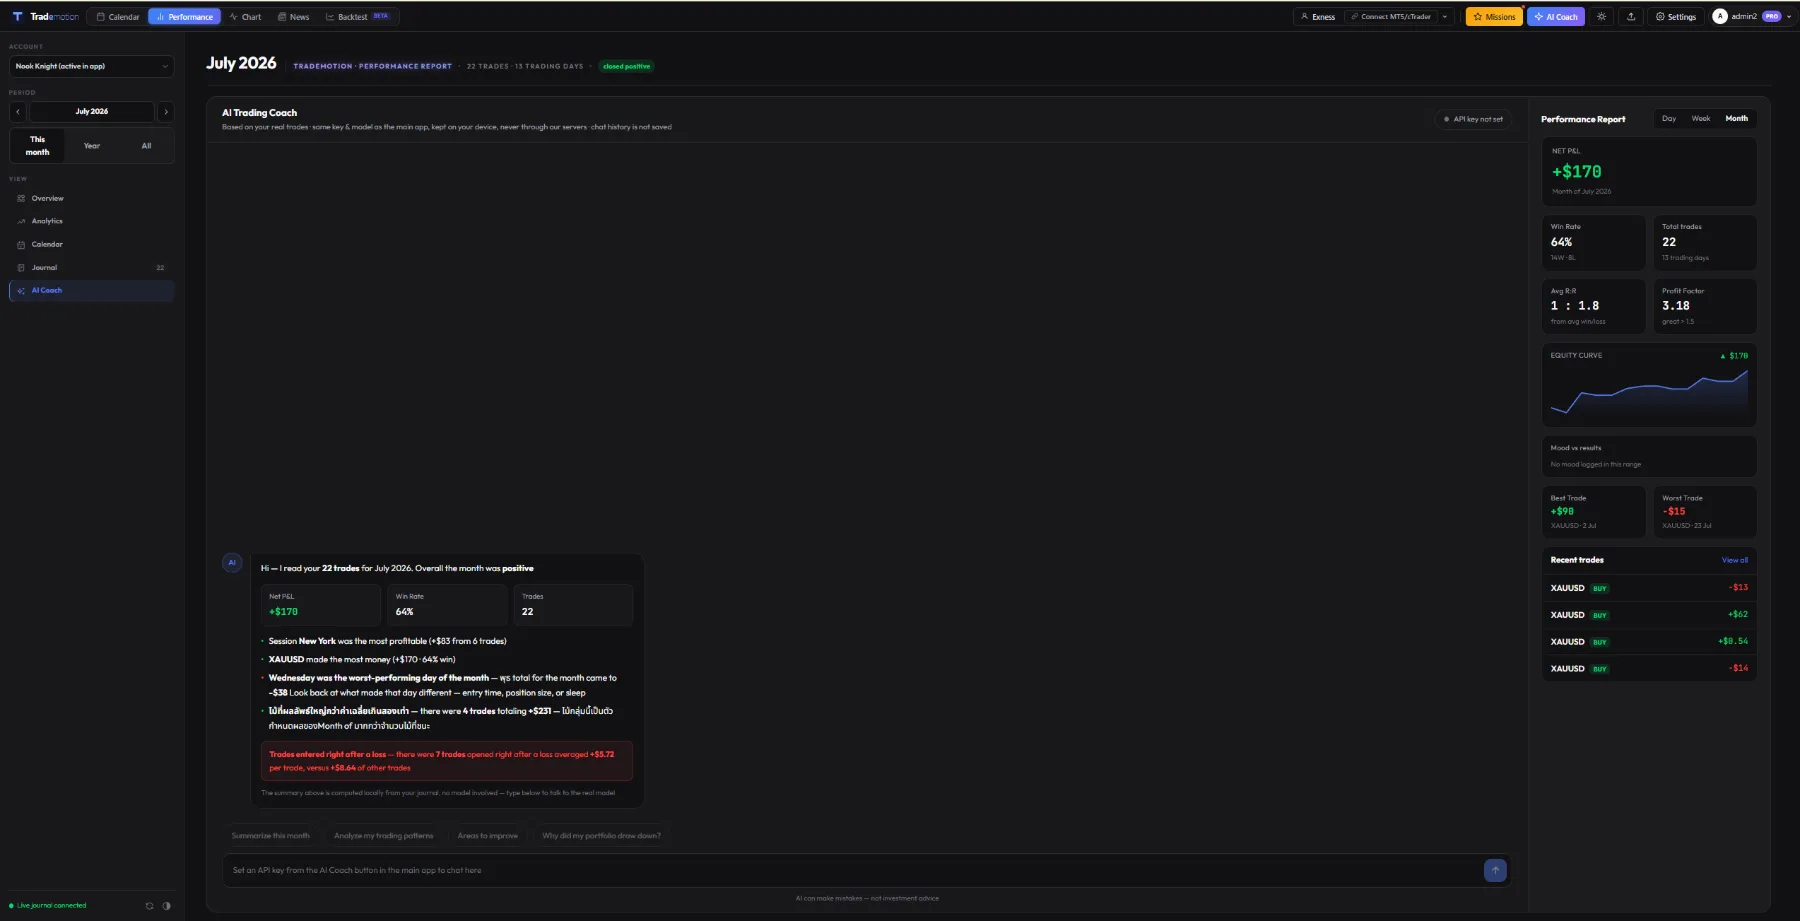Screen dimensions: 1800x921
Task: Click the sun theme icon in top bar
Action: (1601, 17)
